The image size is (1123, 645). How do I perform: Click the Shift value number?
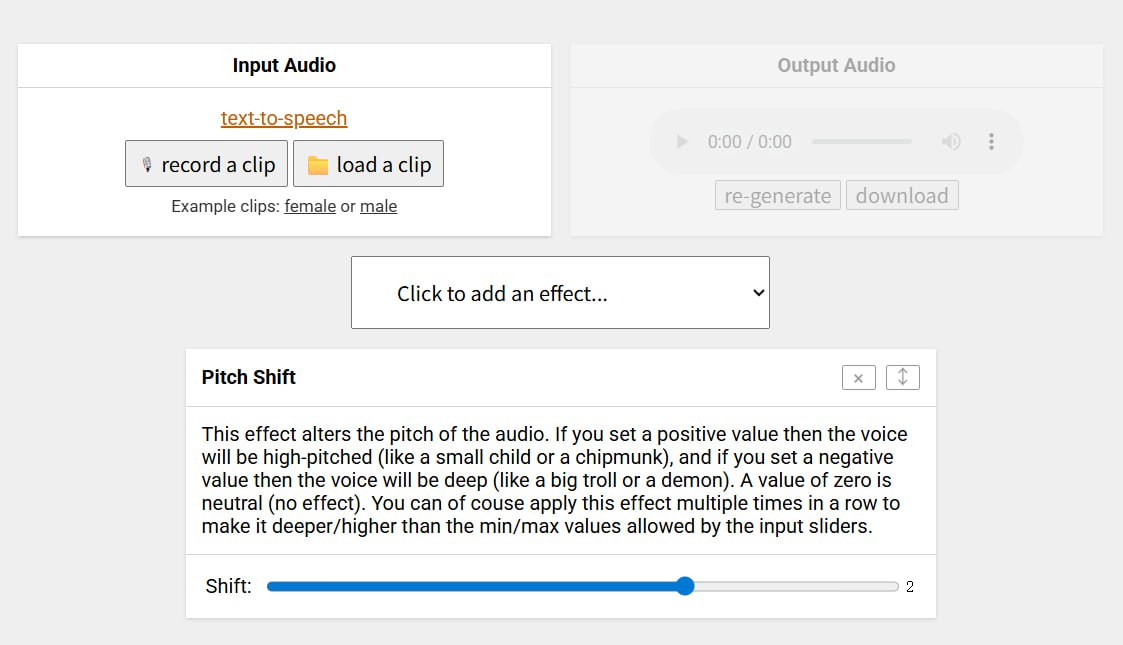910,587
